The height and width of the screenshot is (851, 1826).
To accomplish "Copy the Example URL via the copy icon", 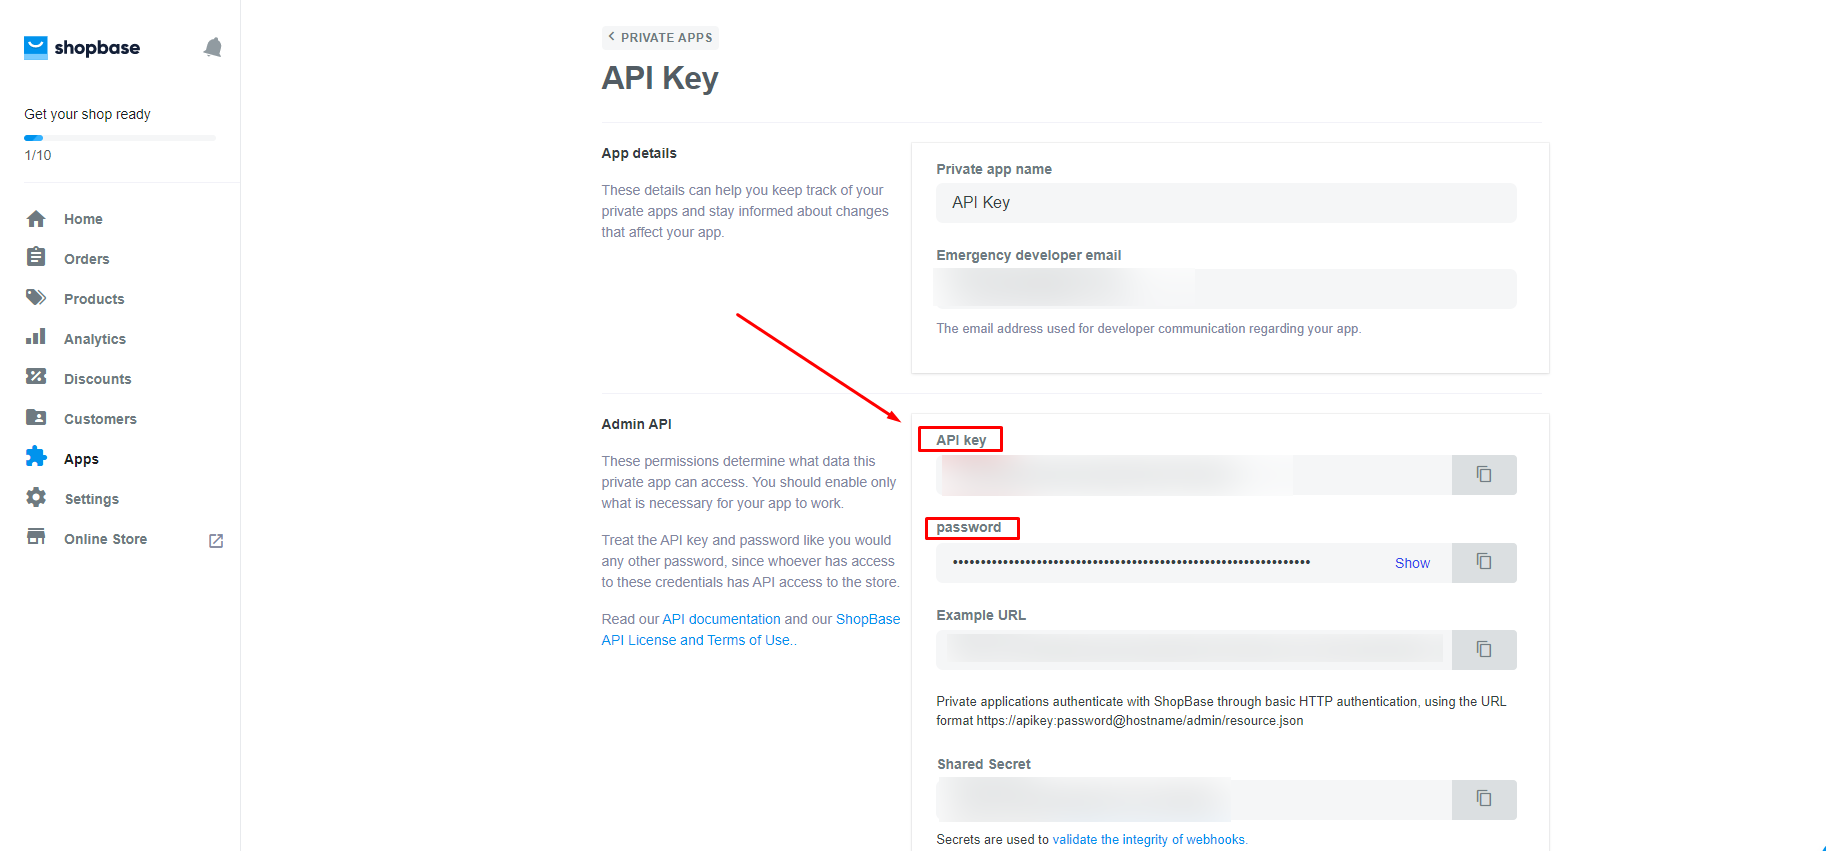I will (1484, 650).
